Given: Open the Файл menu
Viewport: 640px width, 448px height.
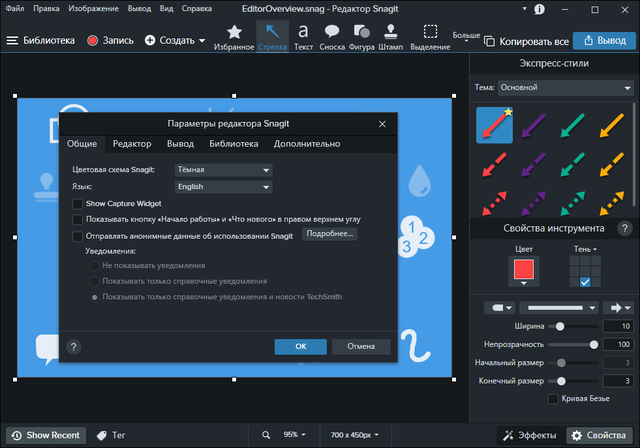Looking at the screenshot, I should 15,9.
